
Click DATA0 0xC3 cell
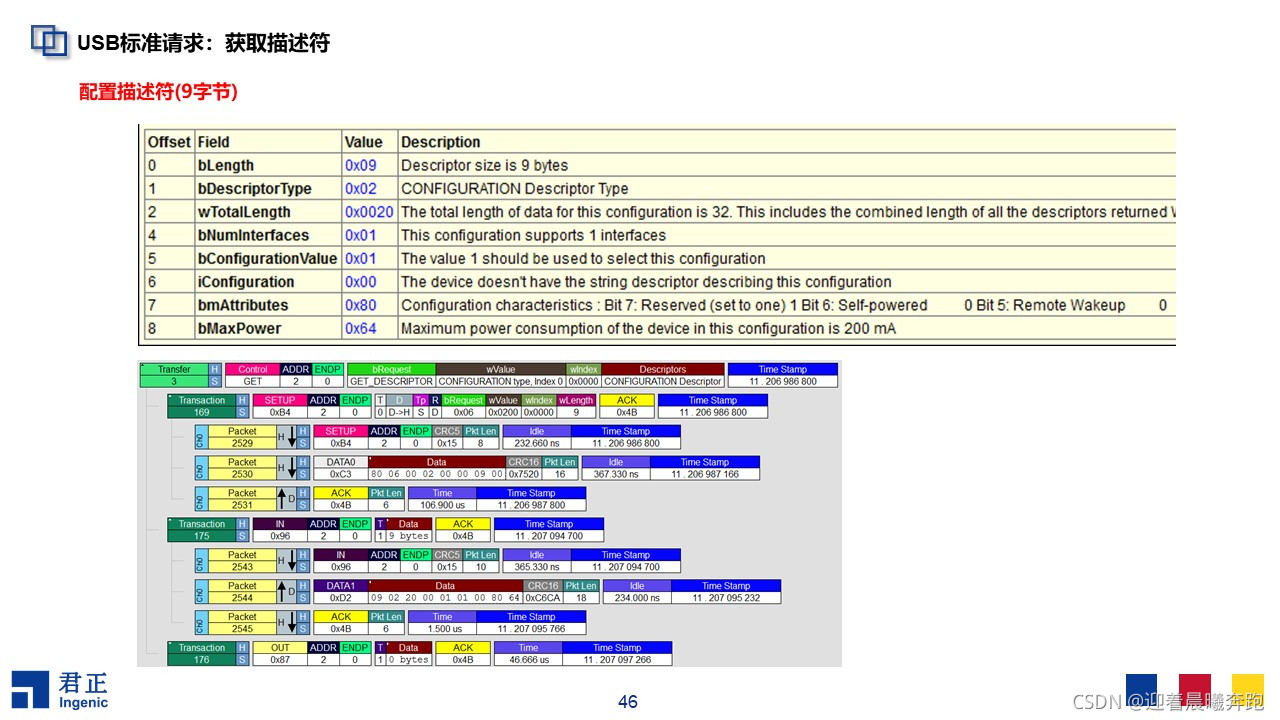click(x=341, y=468)
